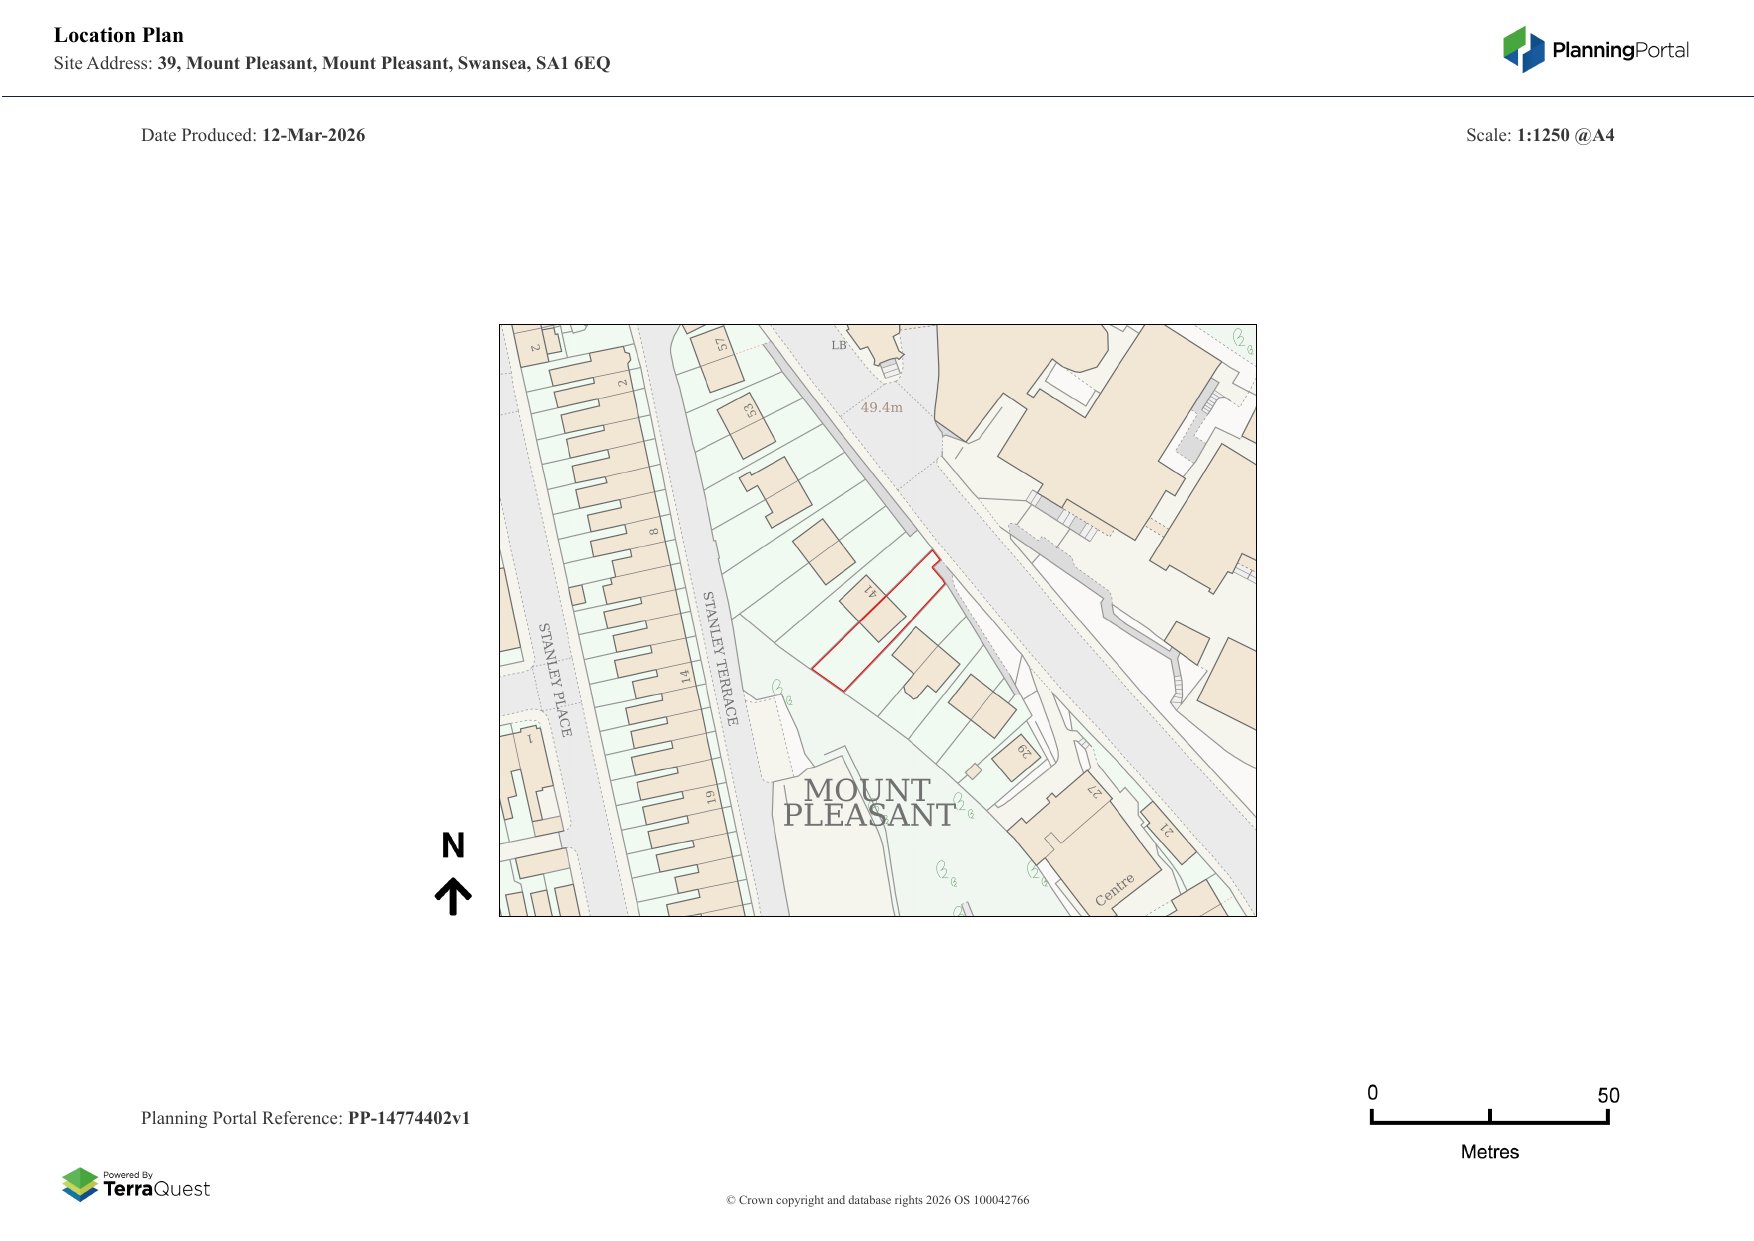Click the Centre building label
The image size is (1754, 1241).
tap(1114, 889)
